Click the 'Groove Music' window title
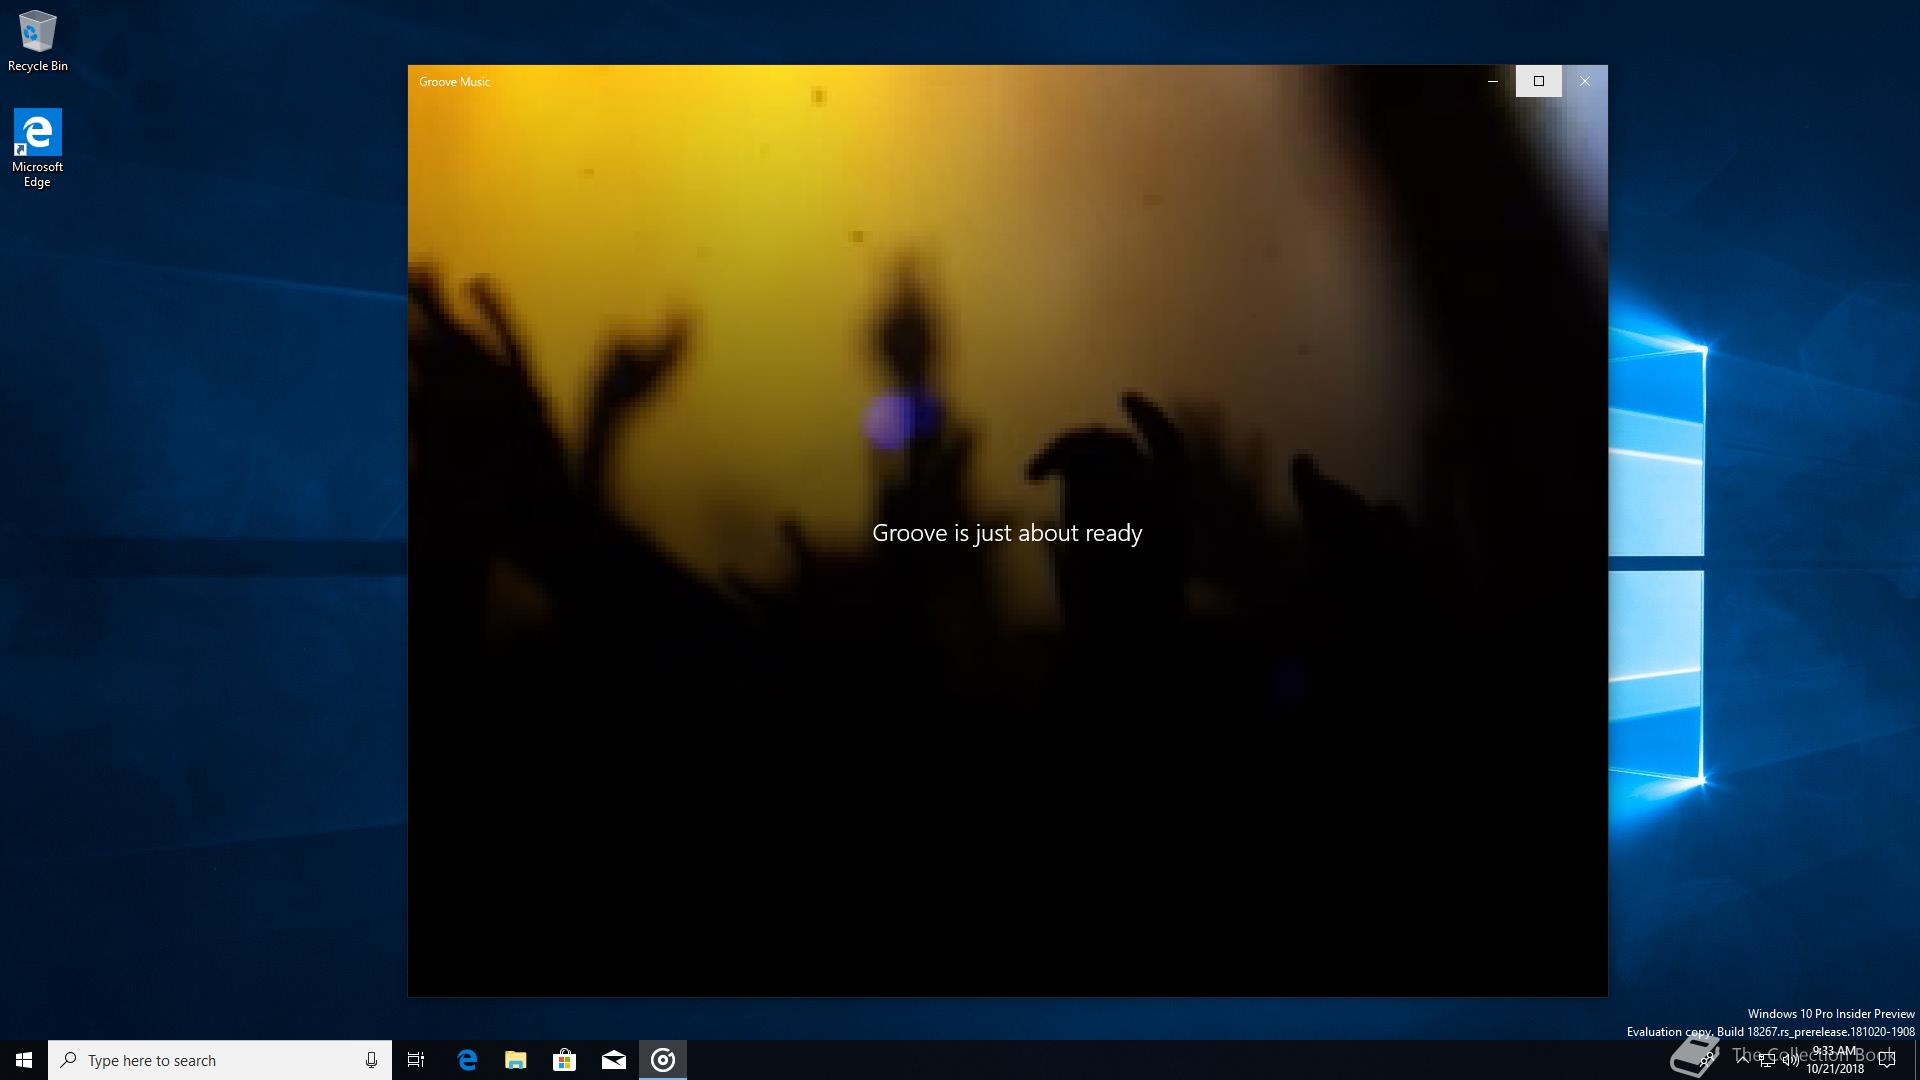1920x1080 pixels. [x=455, y=82]
